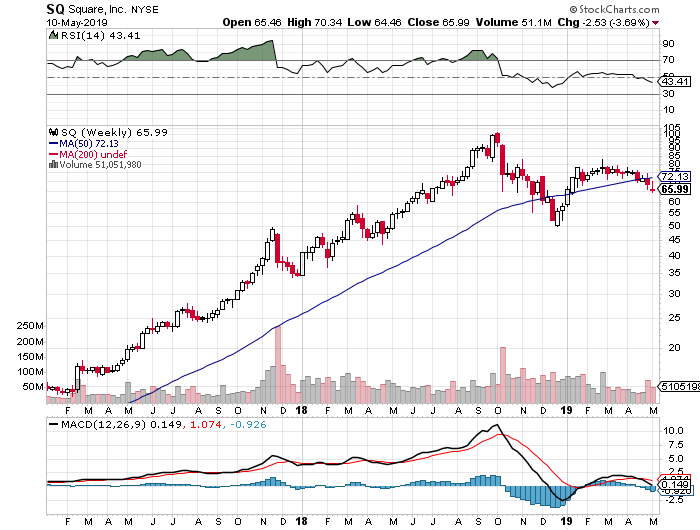Viewport: 700px width, 530px height.
Task: Click the MACD 10.0 scale label
Action: (674, 431)
